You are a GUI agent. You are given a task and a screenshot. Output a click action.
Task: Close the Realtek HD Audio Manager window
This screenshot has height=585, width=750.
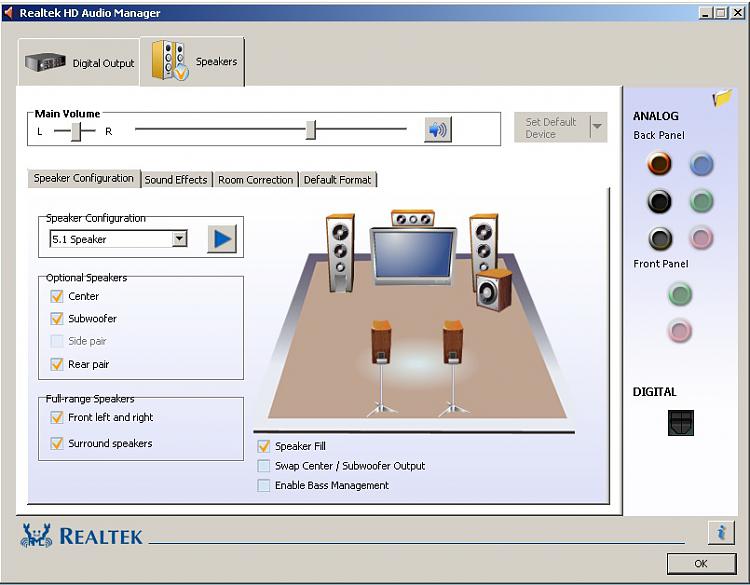pyautogui.click(x=738, y=13)
